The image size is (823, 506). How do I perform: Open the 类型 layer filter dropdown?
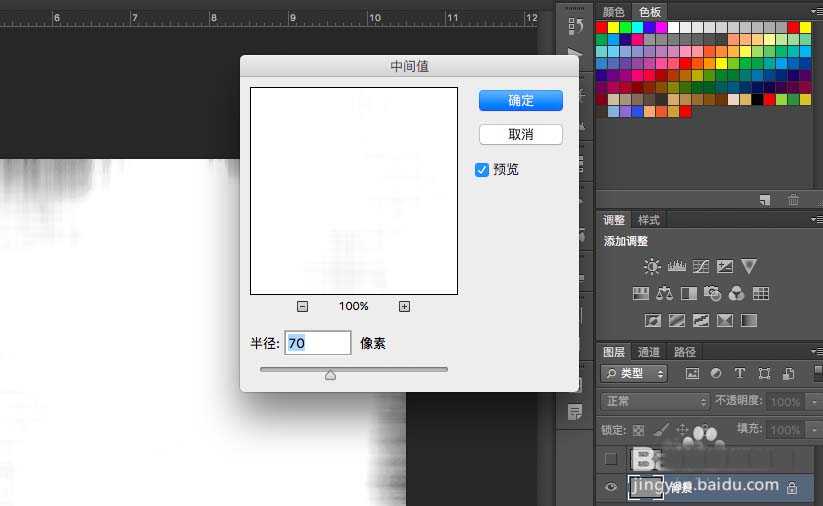[634, 374]
